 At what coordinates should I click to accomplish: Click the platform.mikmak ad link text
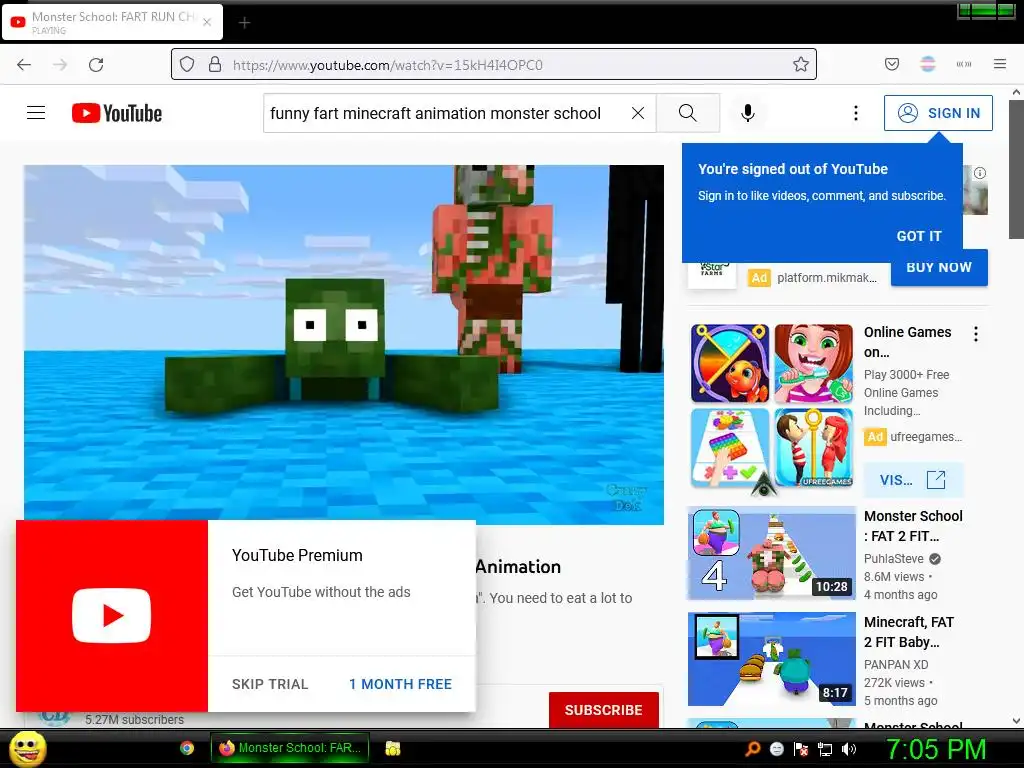827,278
